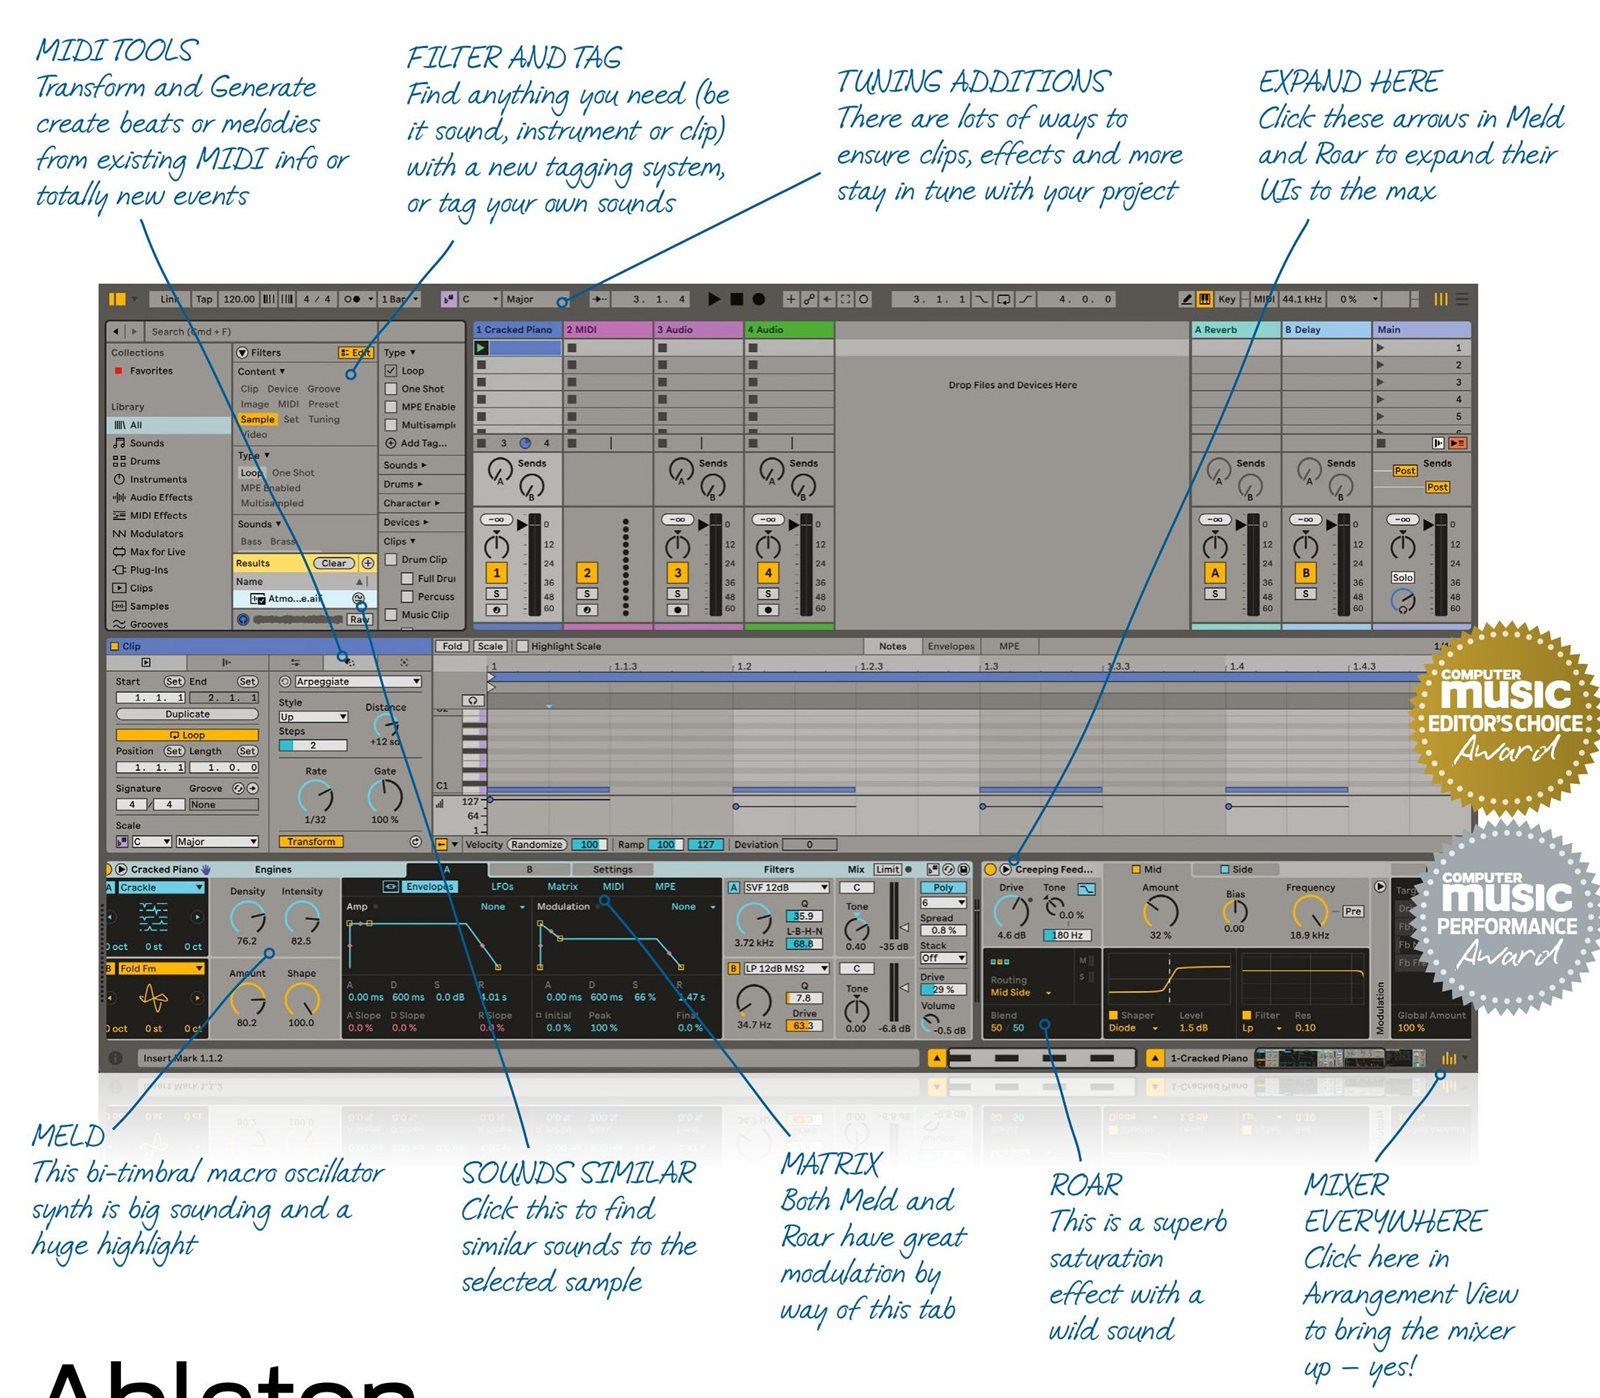Viewport: 1600px width, 1398px height.
Task: Click the Play button in the transport bar
Action: 714,299
